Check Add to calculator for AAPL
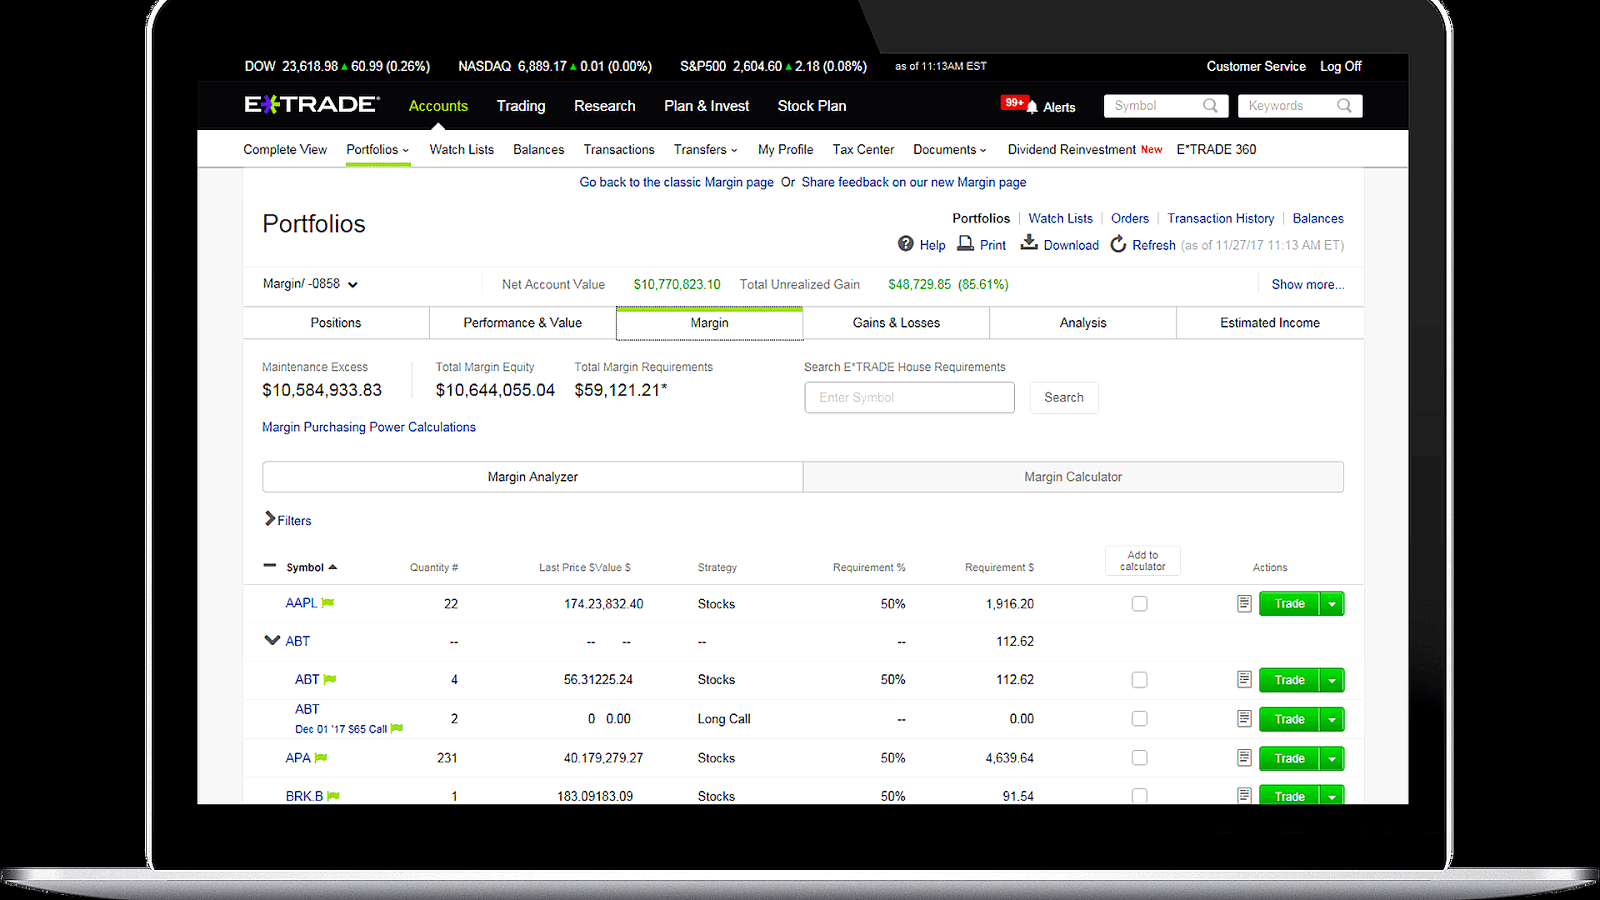The height and width of the screenshot is (900, 1600). point(1139,603)
